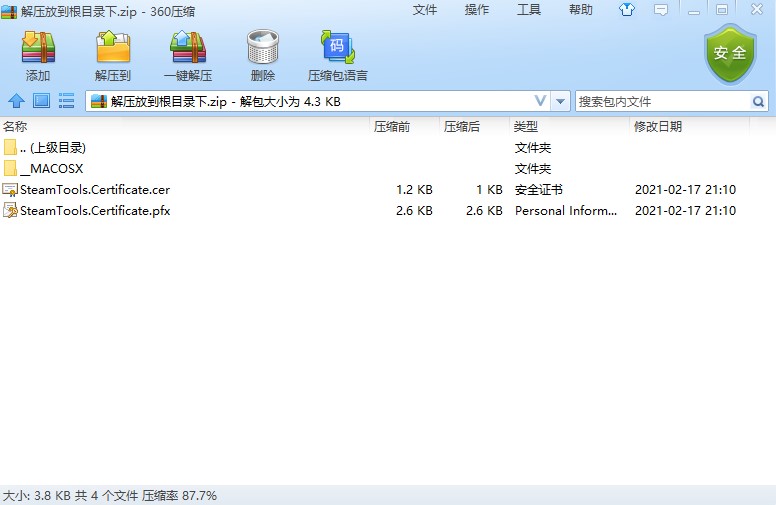The image size is (776, 505).
Task: Sort by 名称 column header
Action: pyautogui.click(x=15, y=127)
